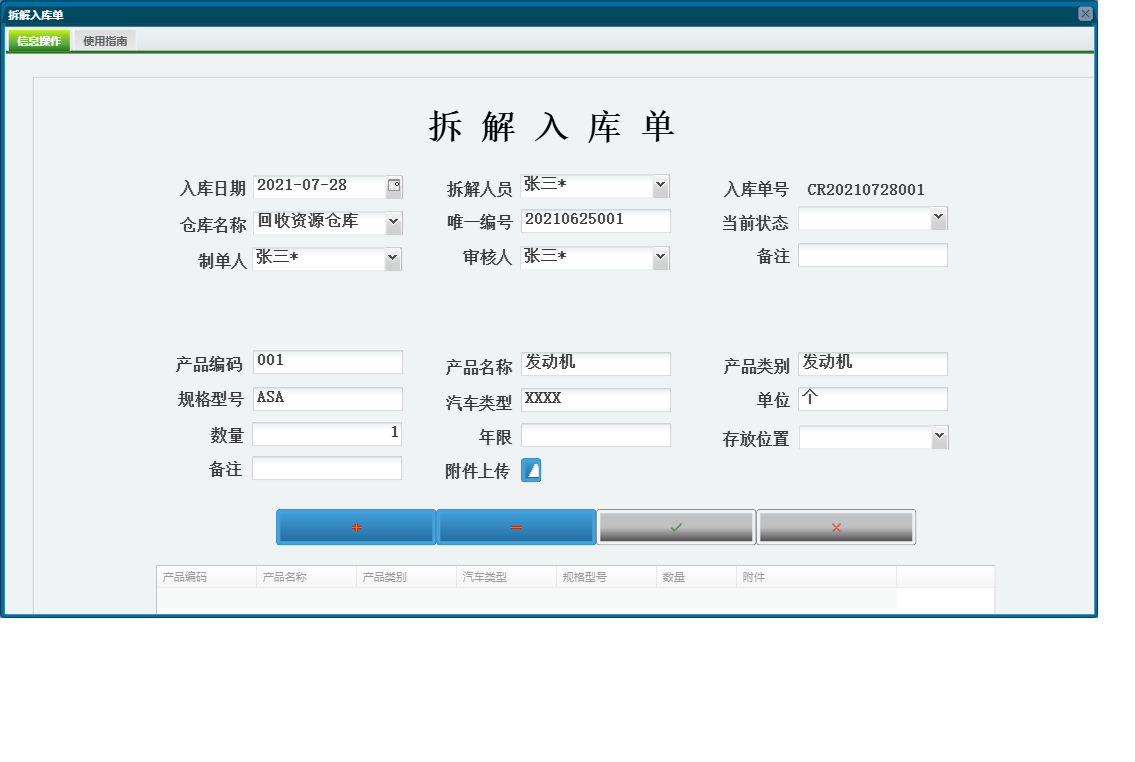Click the 产品编码 field containing 001
The image size is (1135, 762).
pyautogui.click(x=327, y=362)
